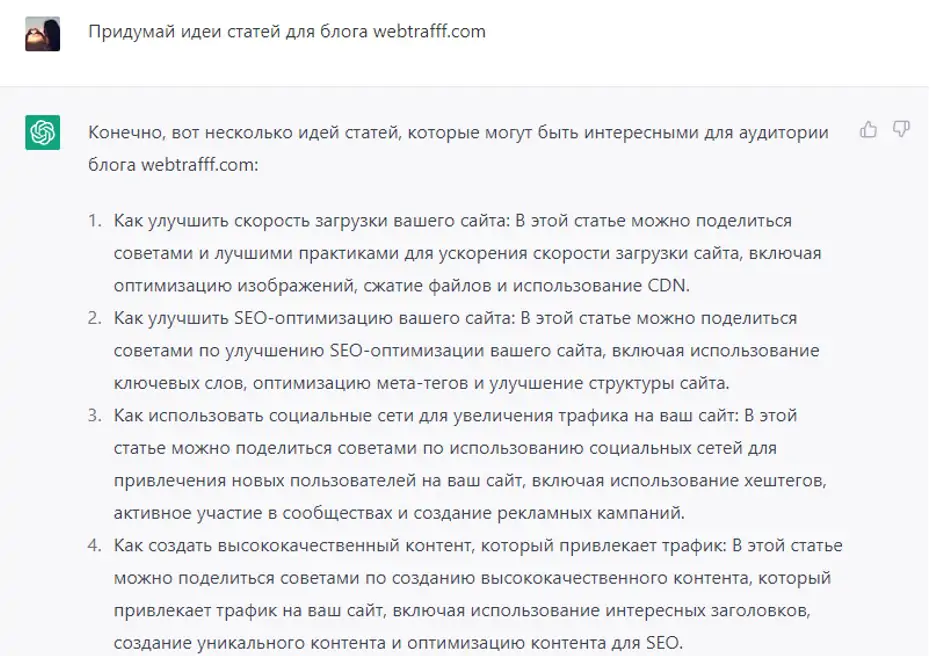The height and width of the screenshot is (656, 931).
Task: Click the word "CDN" in item one
Action: pyautogui.click(x=669, y=286)
